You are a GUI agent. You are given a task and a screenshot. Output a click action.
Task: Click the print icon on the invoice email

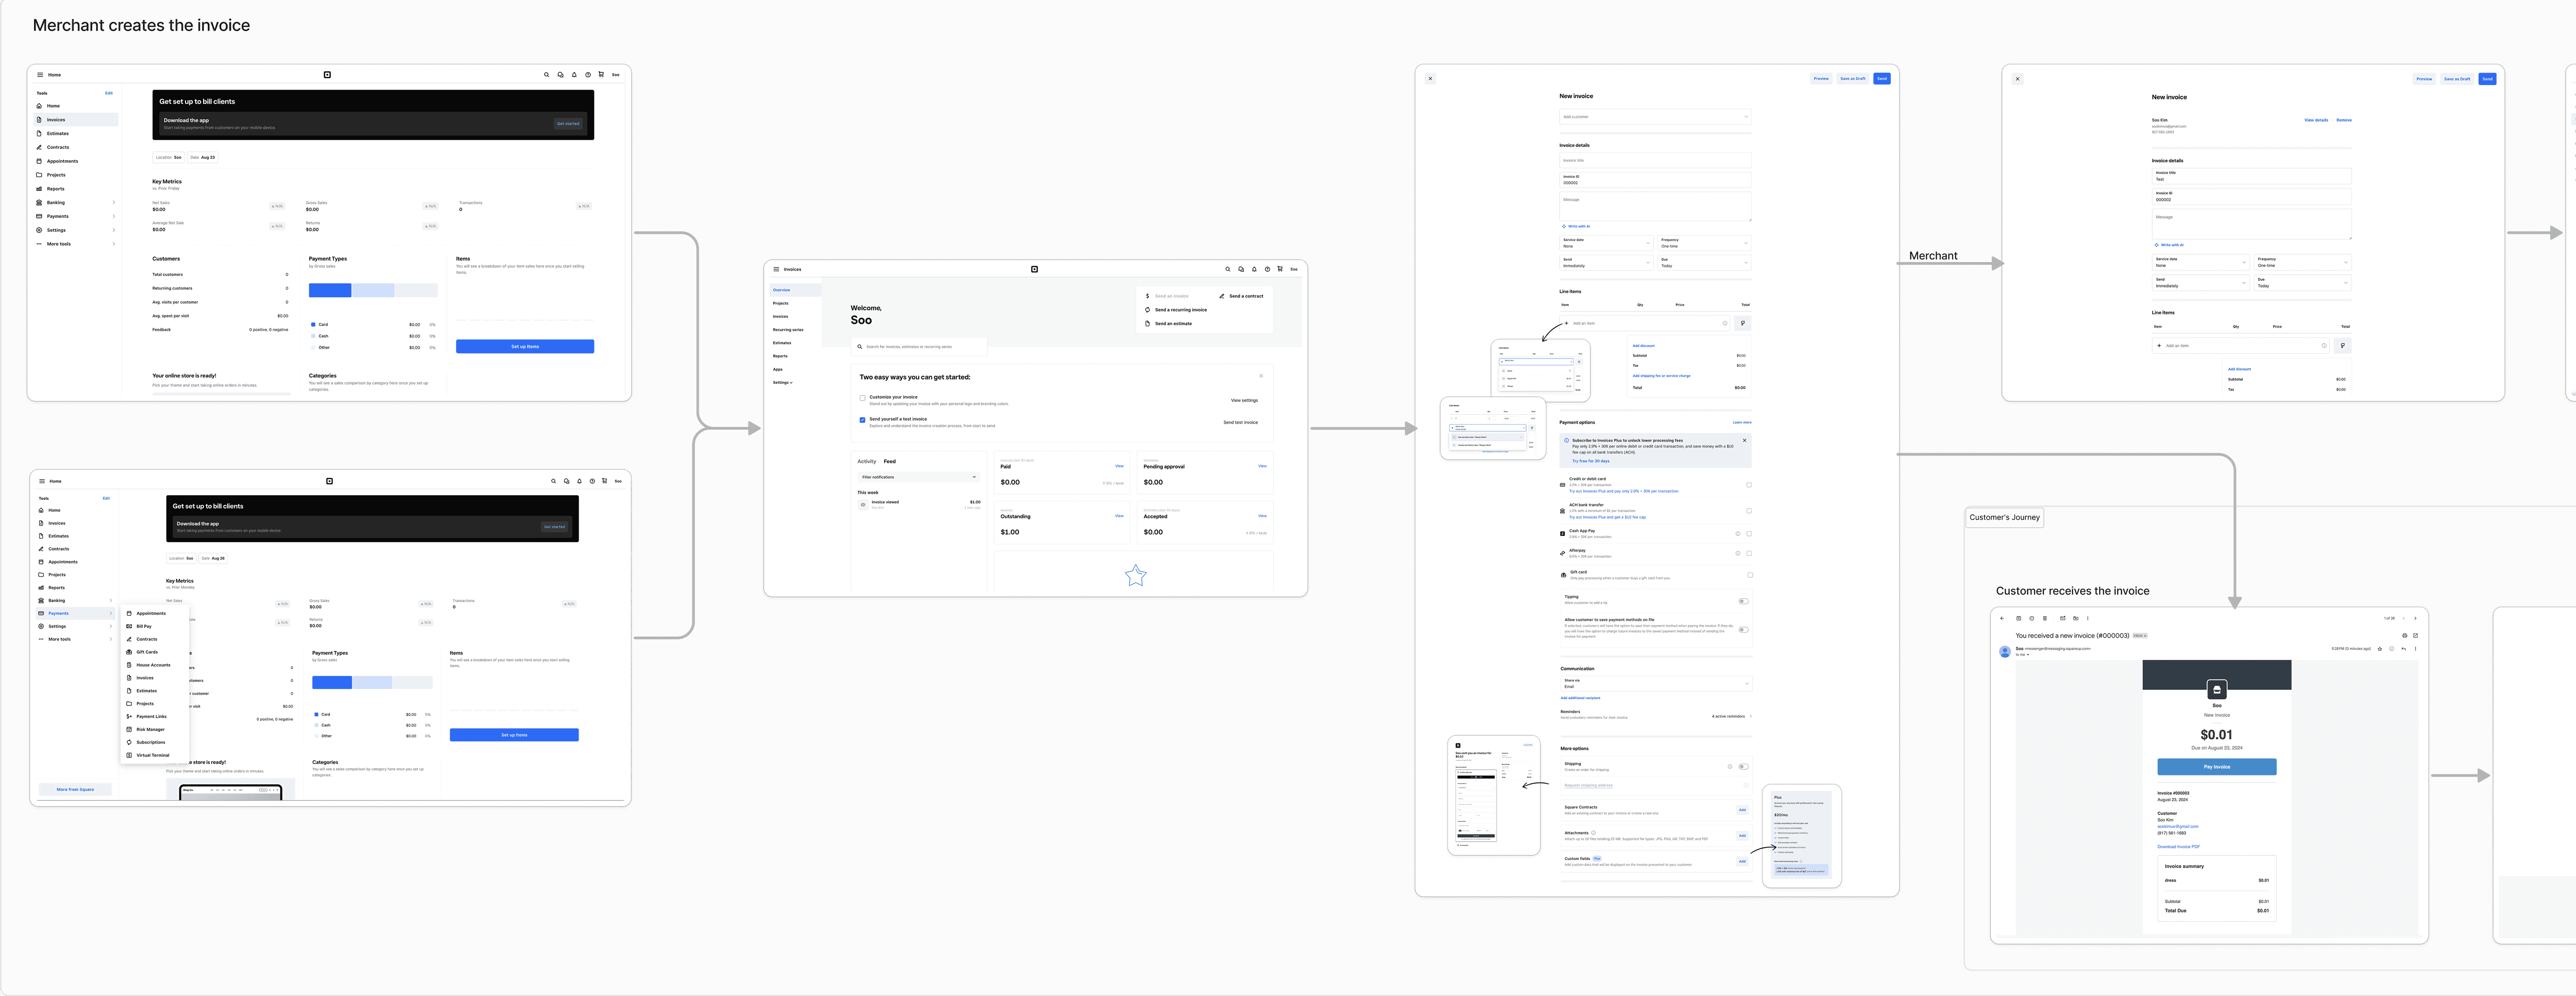coord(2405,636)
